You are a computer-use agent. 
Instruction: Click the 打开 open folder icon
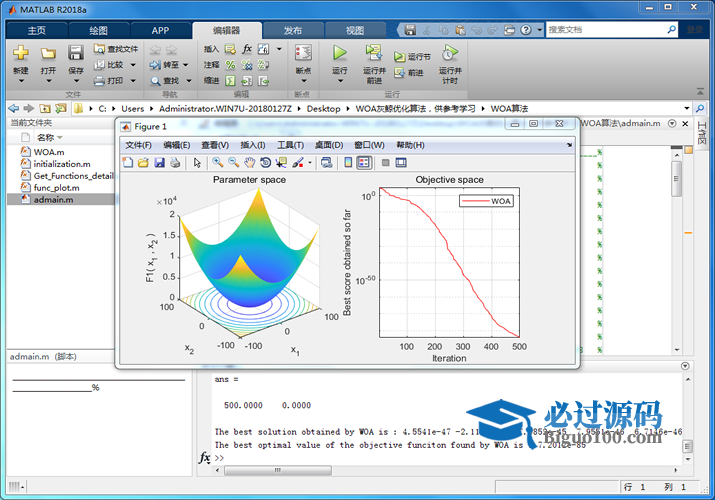pyautogui.click(x=48, y=53)
